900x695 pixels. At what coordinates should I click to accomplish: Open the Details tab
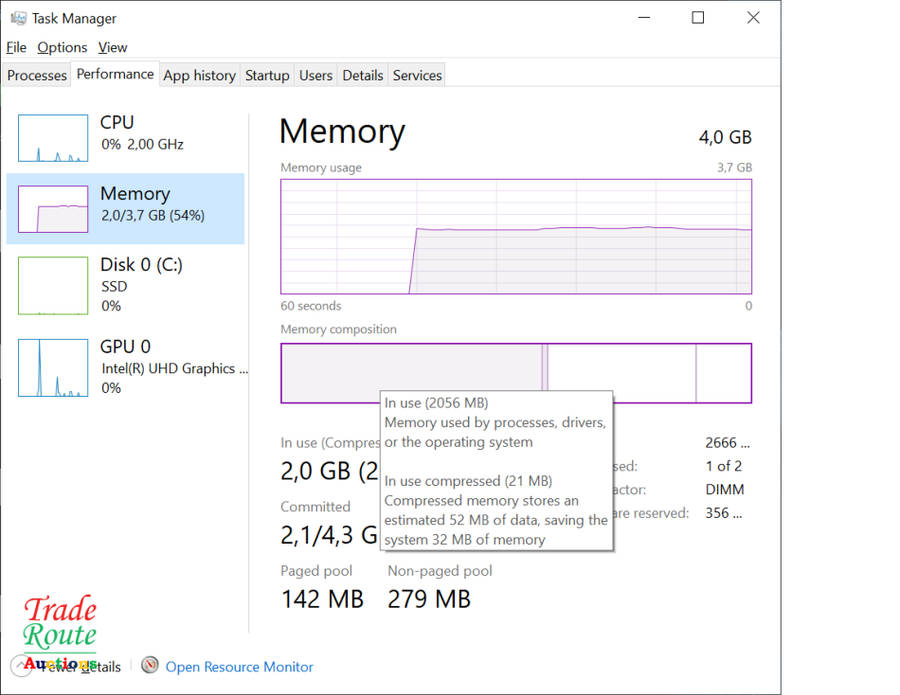[x=362, y=75]
